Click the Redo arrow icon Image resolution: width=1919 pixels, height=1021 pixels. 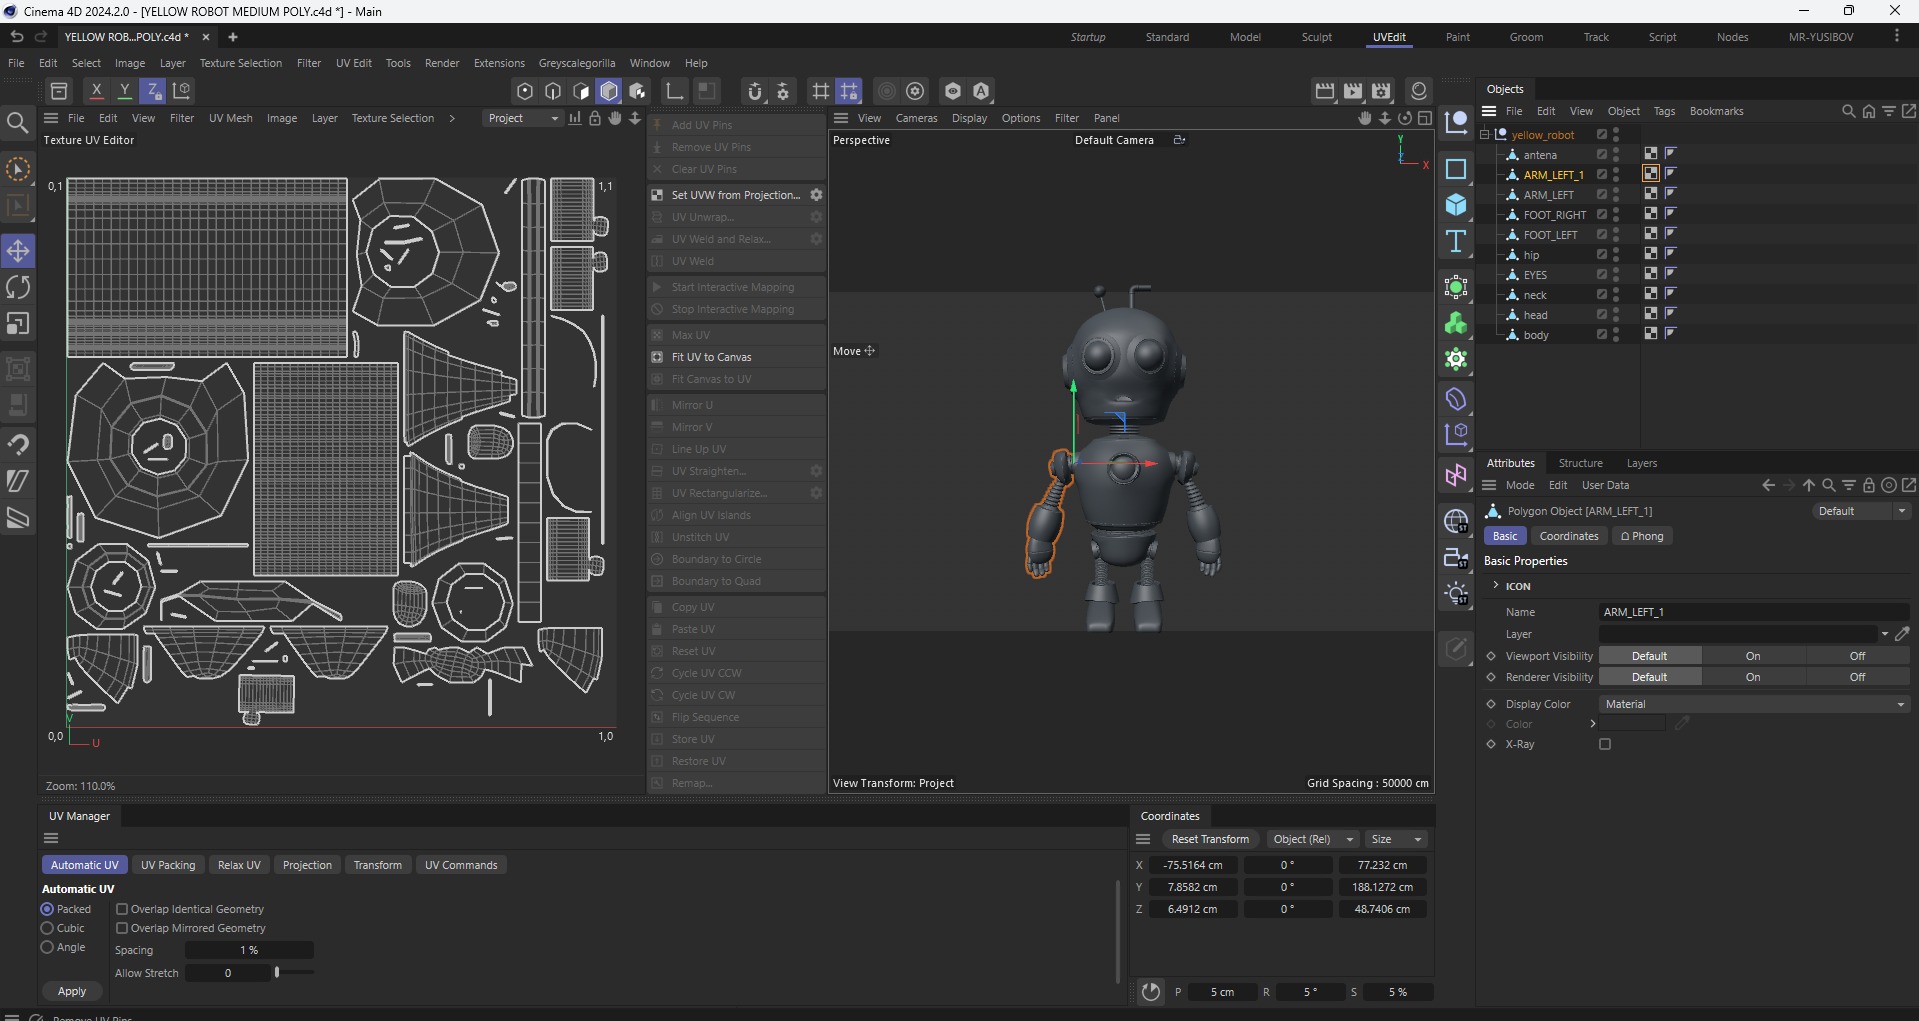pyautogui.click(x=41, y=37)
